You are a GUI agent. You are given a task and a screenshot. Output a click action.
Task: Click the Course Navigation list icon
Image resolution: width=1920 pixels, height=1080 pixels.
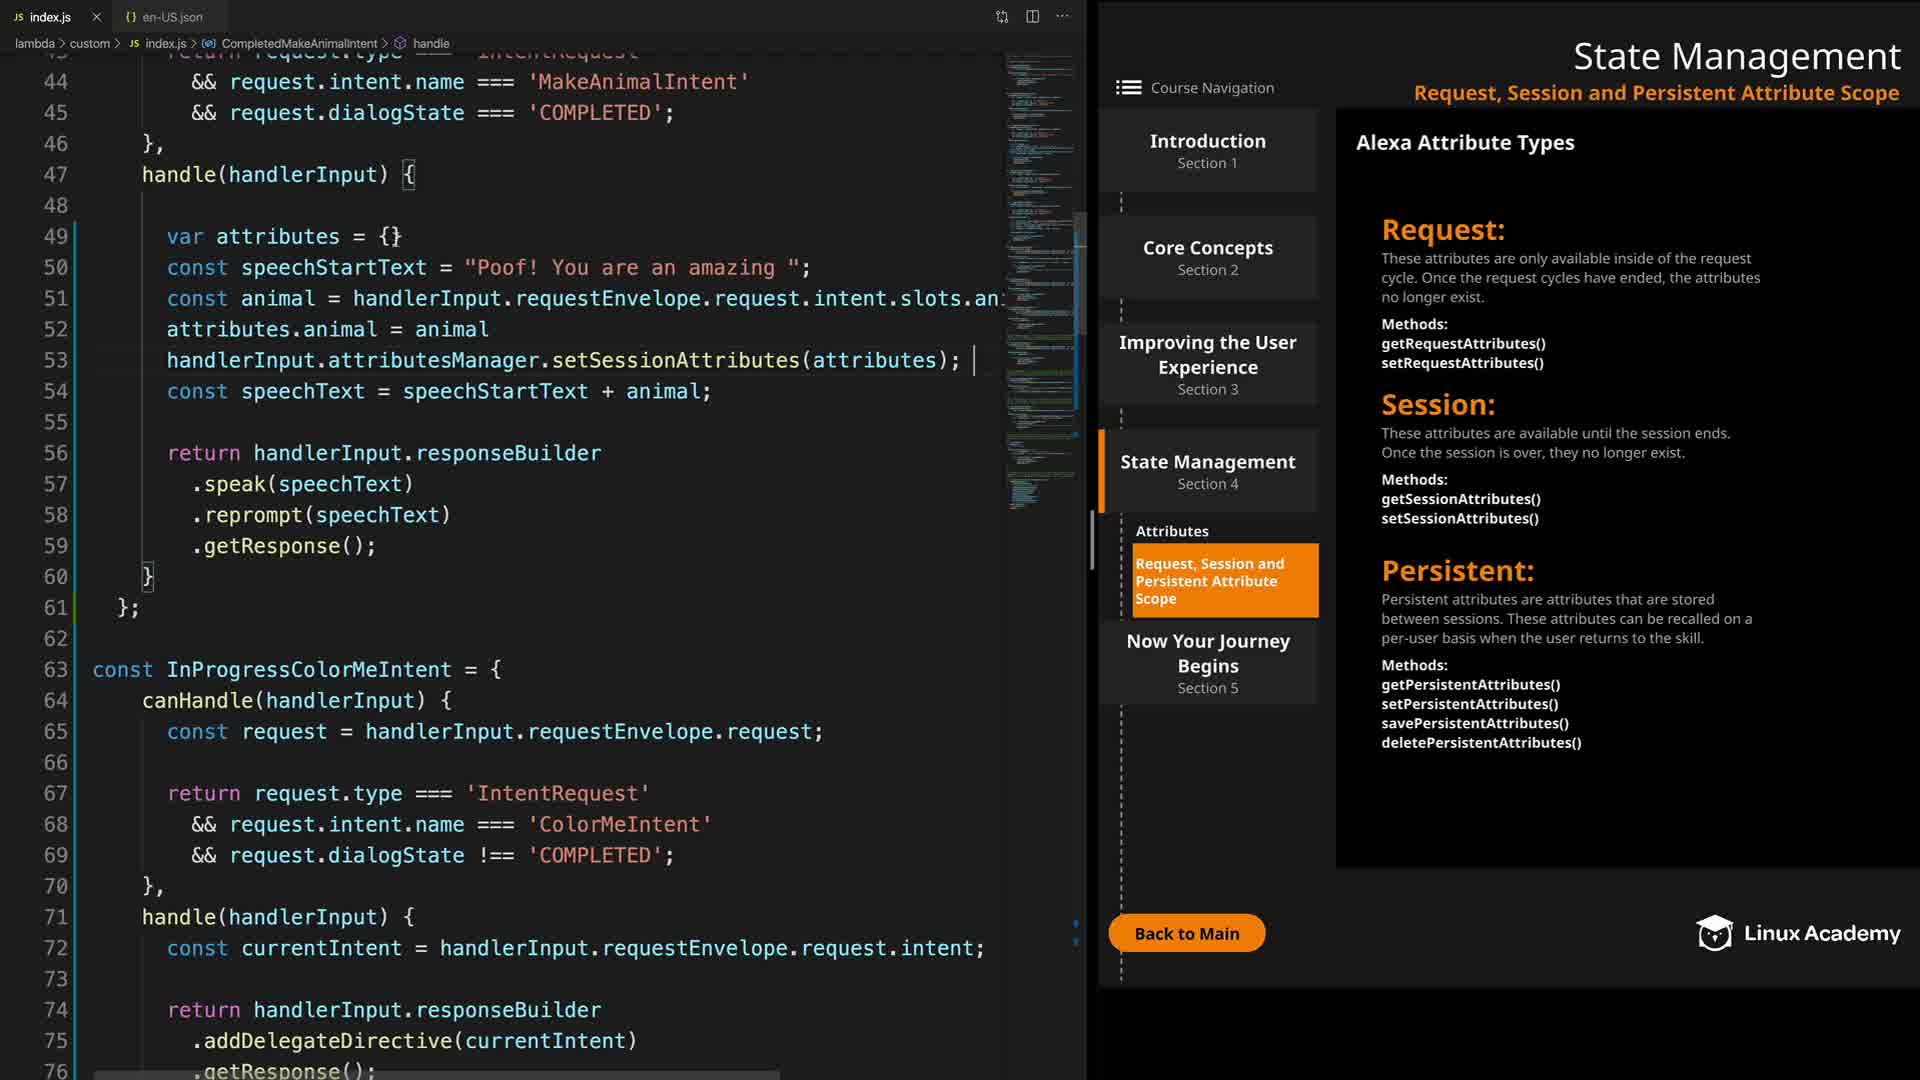pyautogui.click(x=1128, y=88)
